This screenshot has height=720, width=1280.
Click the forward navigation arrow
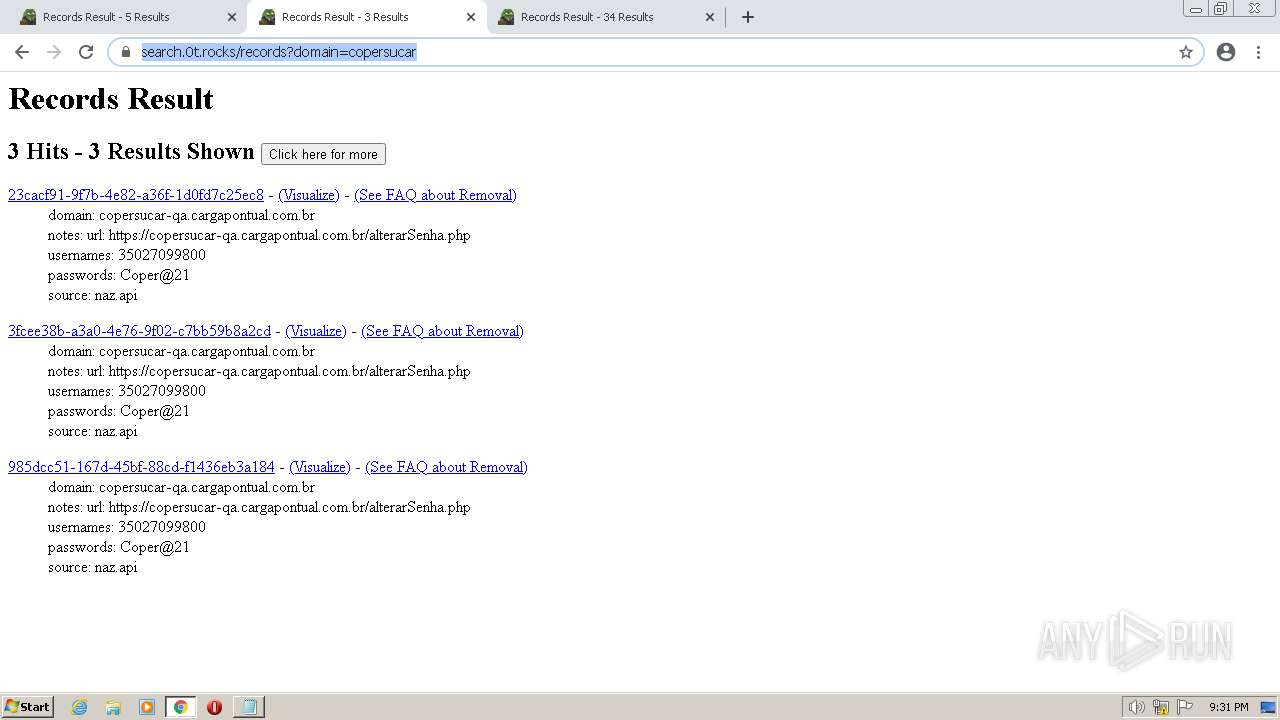click(x=54, y=52)
